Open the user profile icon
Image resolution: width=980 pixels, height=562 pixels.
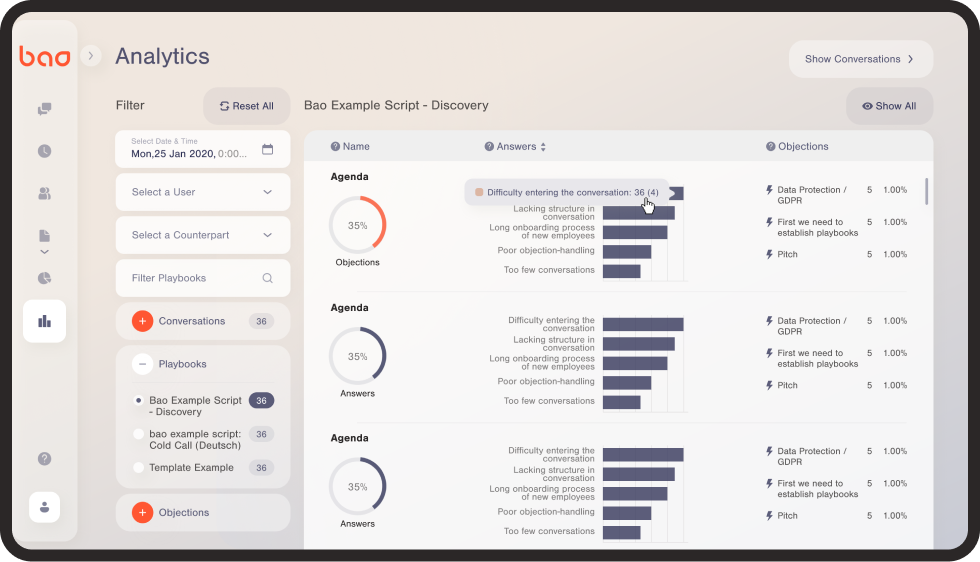44,507
